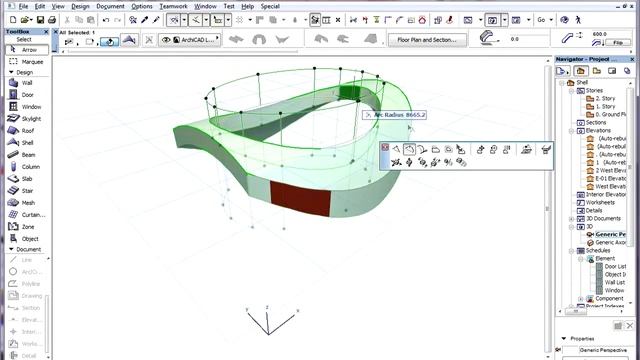Viewport: 640px width, 360px height.
Task: Expand the 3D Documents node
Action: (572, 219)
